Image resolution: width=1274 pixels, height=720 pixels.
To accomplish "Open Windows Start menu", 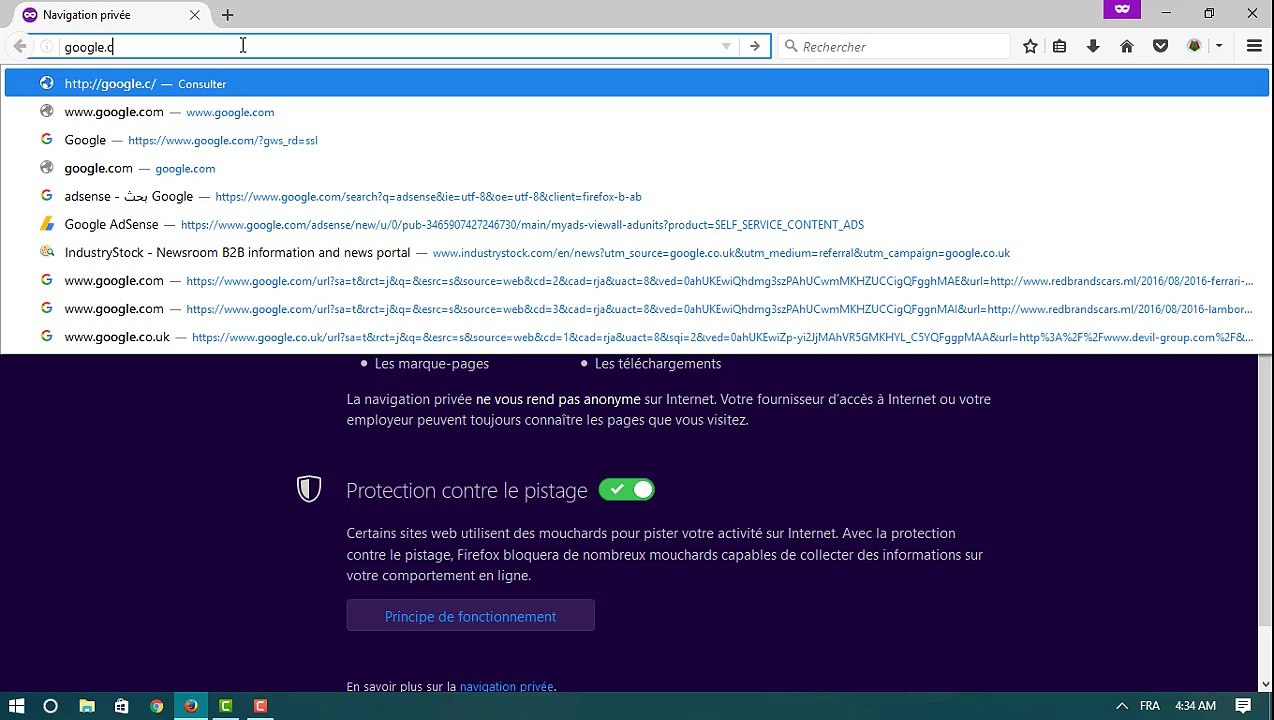I will 16,706.
